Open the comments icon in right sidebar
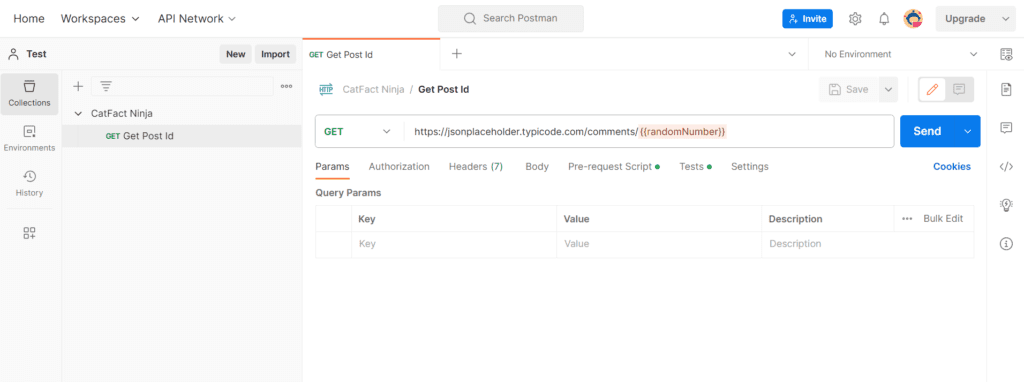This screenshot has height=382, width=1024. 1006,127
